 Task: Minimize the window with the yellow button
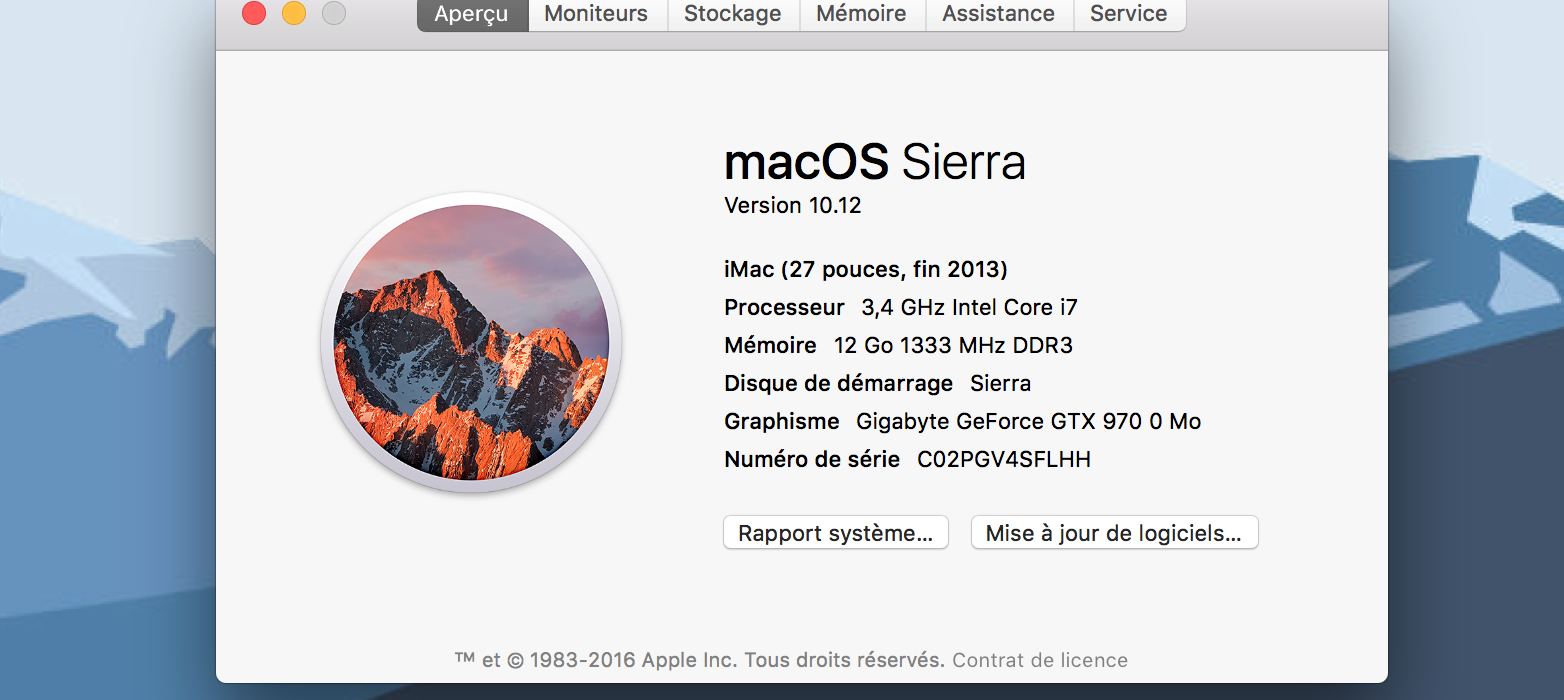(294, 13)
